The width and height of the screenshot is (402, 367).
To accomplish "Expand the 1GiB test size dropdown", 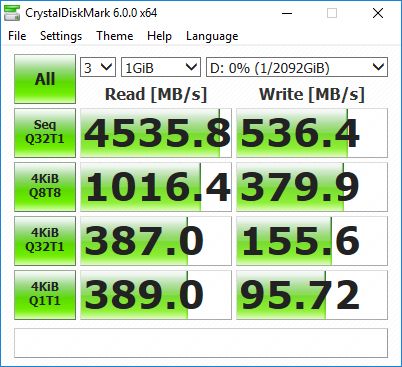I will (161, 67).
